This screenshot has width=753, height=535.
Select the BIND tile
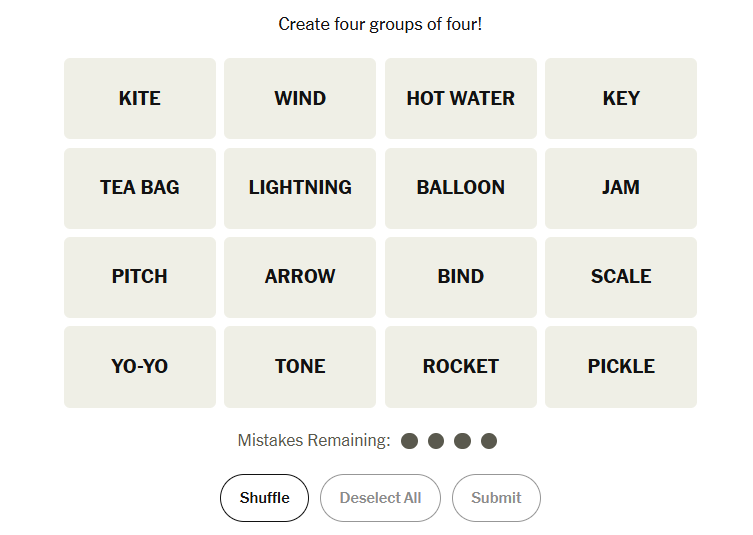(x=460, y=277)
